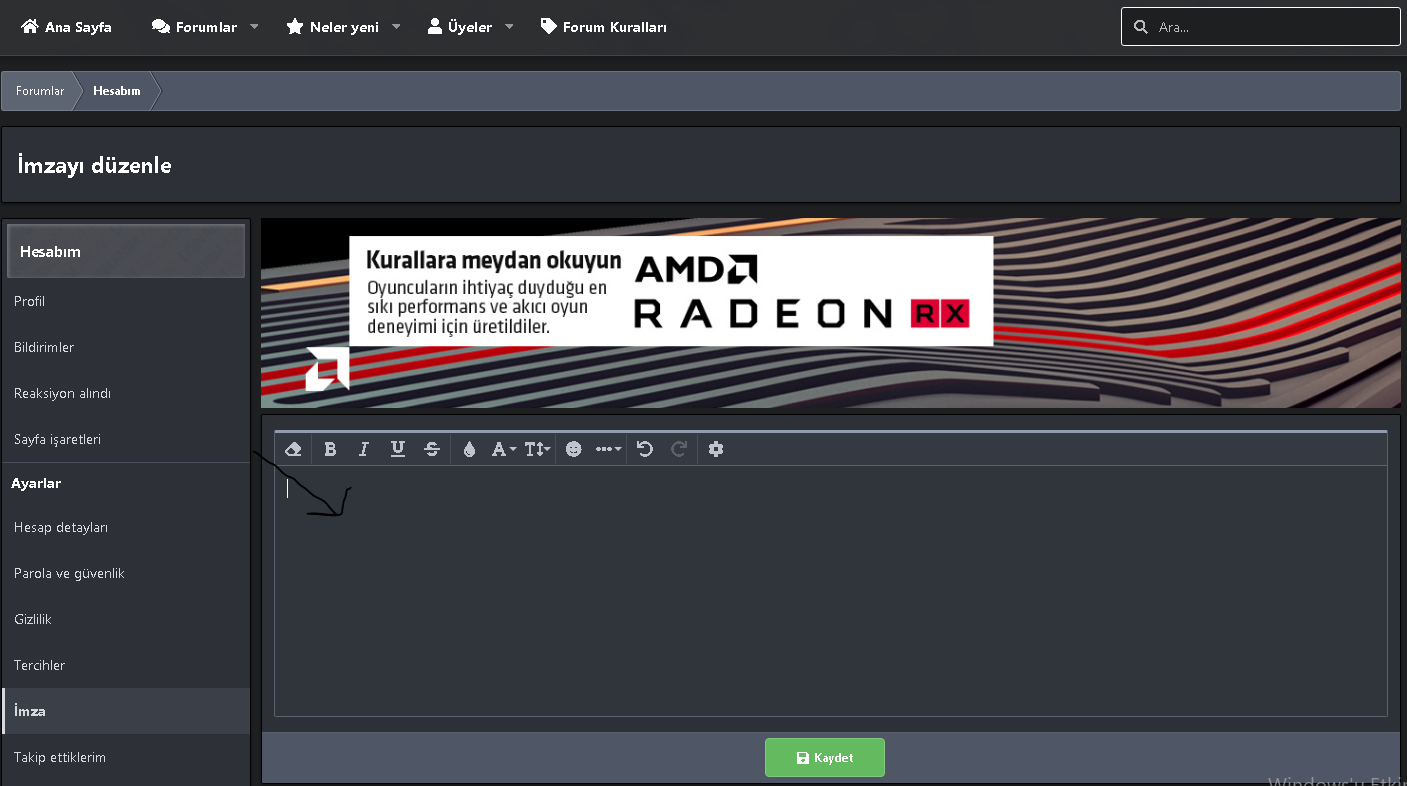Toggle bold formatting in editor
Screen dimensions: 1407x786
coord(330,449)
